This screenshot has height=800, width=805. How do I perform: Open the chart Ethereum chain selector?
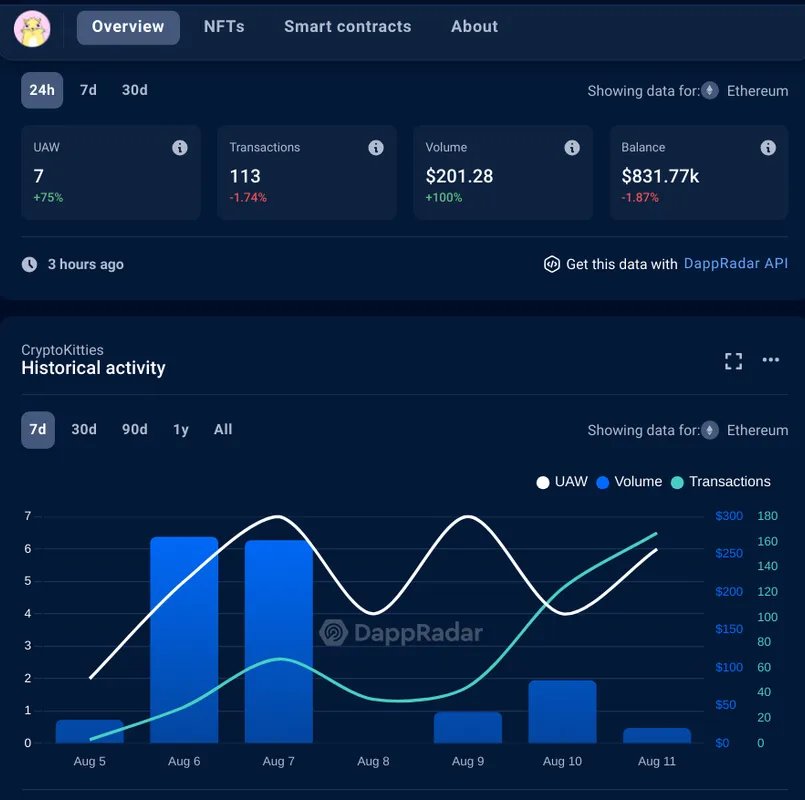coord(744,430)
